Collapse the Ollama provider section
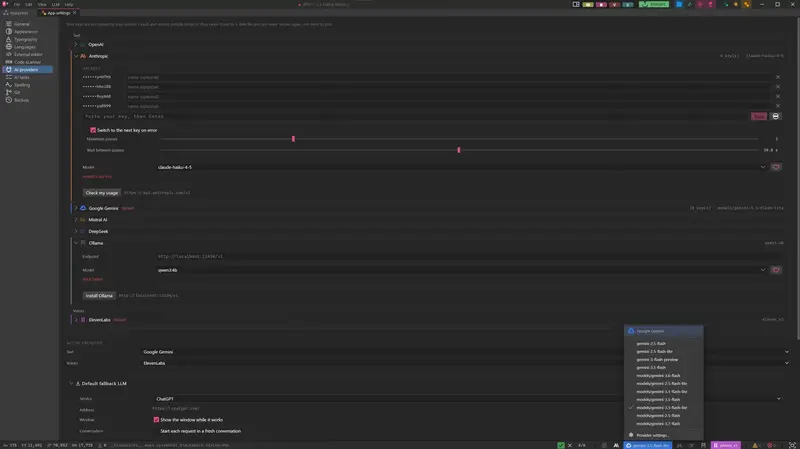The width and height of the screenshot is (800, 449). click(76, 243)
